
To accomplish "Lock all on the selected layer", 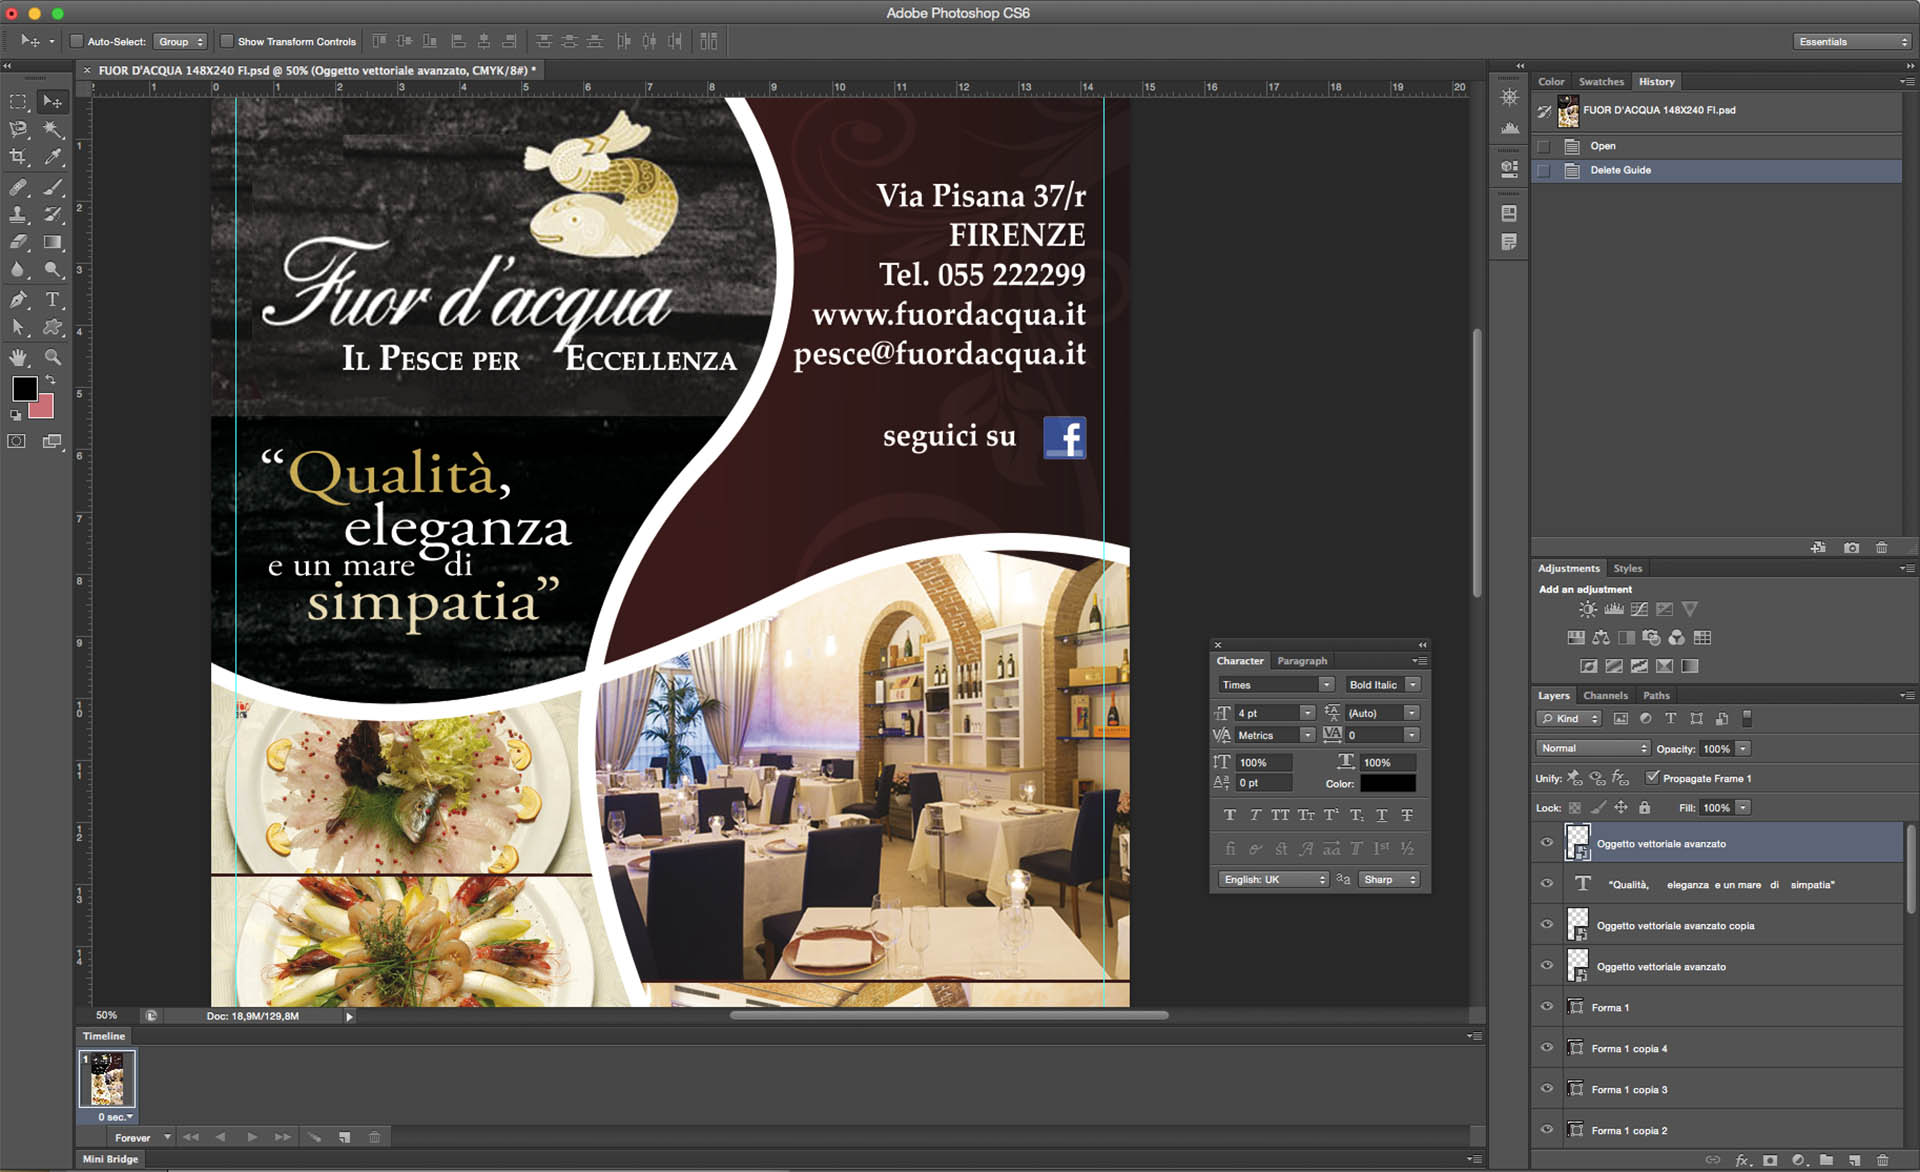I will click(x=1644, y=808).
